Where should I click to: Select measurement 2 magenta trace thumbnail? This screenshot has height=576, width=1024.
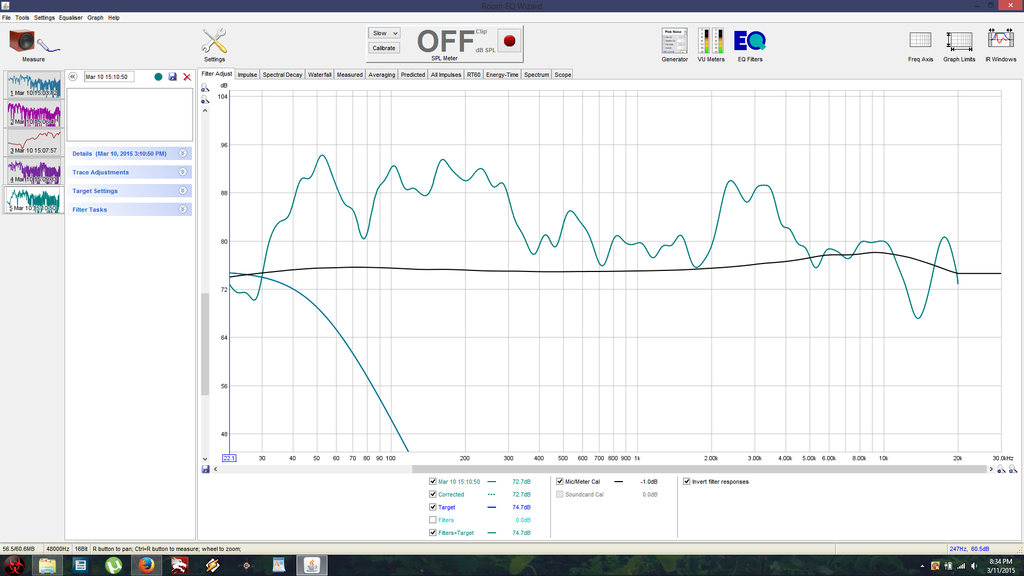pos(34,114)
